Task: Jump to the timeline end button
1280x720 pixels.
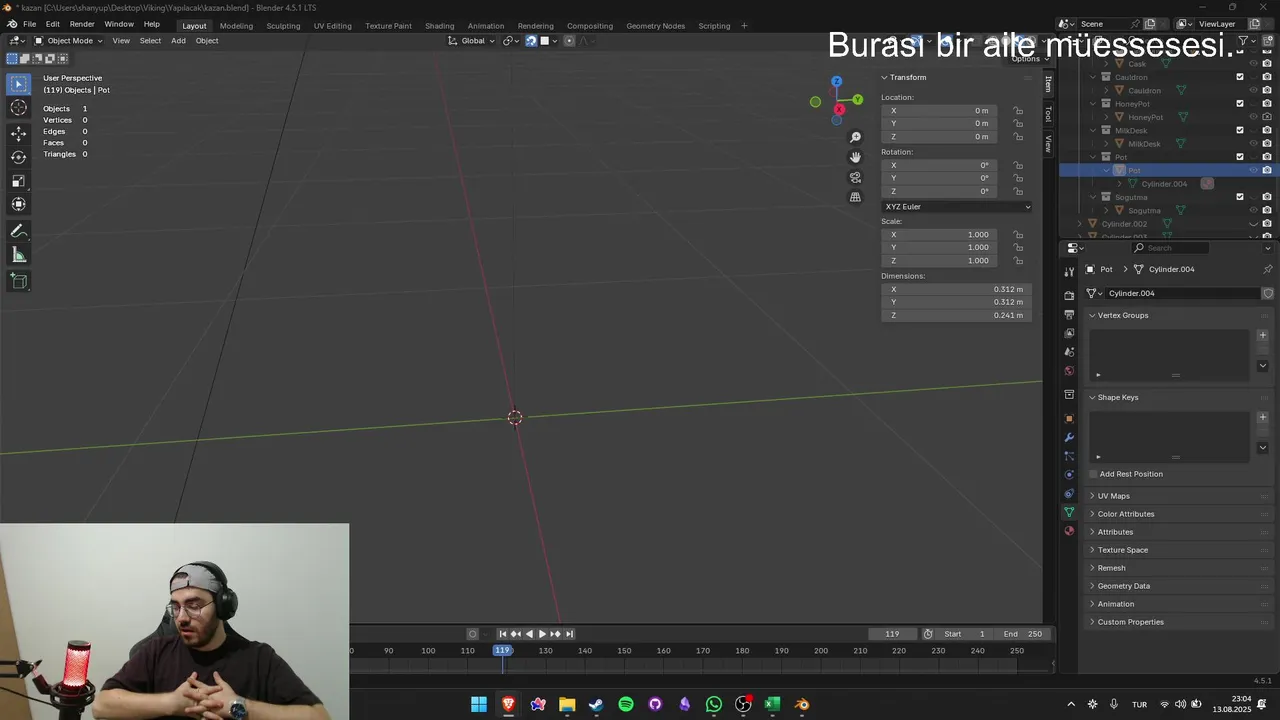Action: pos(569,634)
